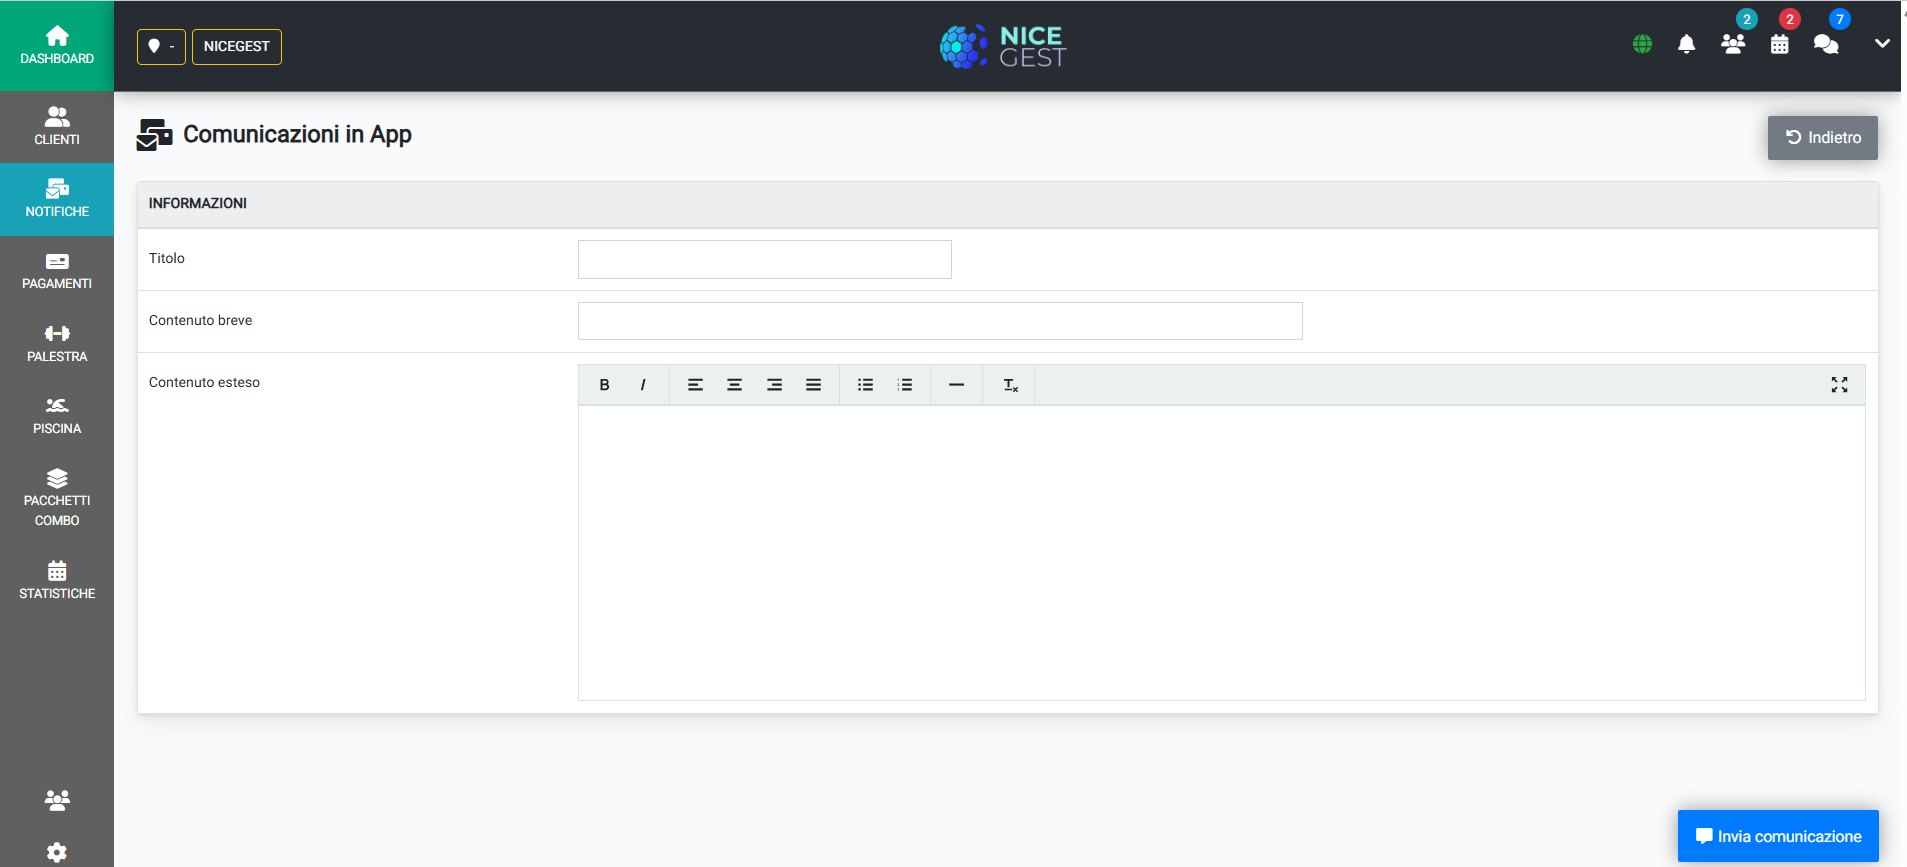The image size is (1907, 867).
Task: Focus the Titolo input field
Action: coord(765,259)
